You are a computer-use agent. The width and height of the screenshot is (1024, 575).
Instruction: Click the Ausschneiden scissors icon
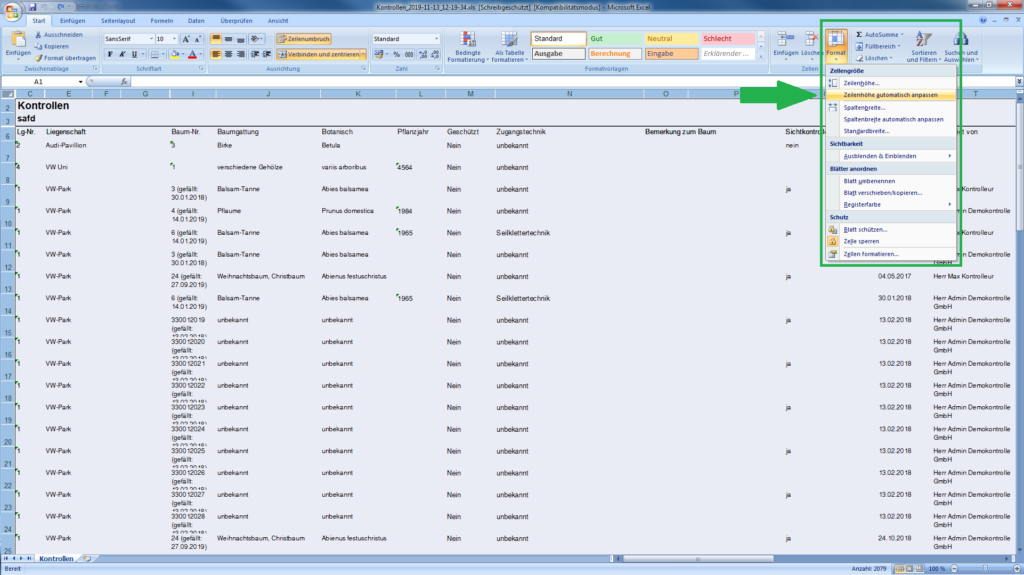pos(38,34)
